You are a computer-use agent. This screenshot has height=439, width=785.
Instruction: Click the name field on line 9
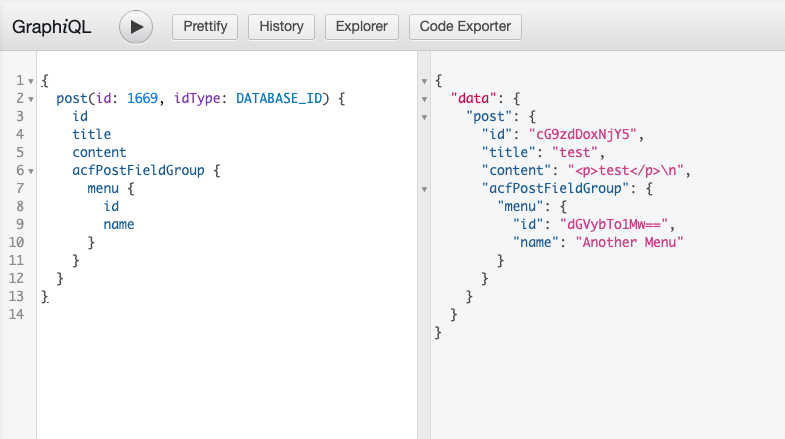pyautogui.click(x=119, y=224)
